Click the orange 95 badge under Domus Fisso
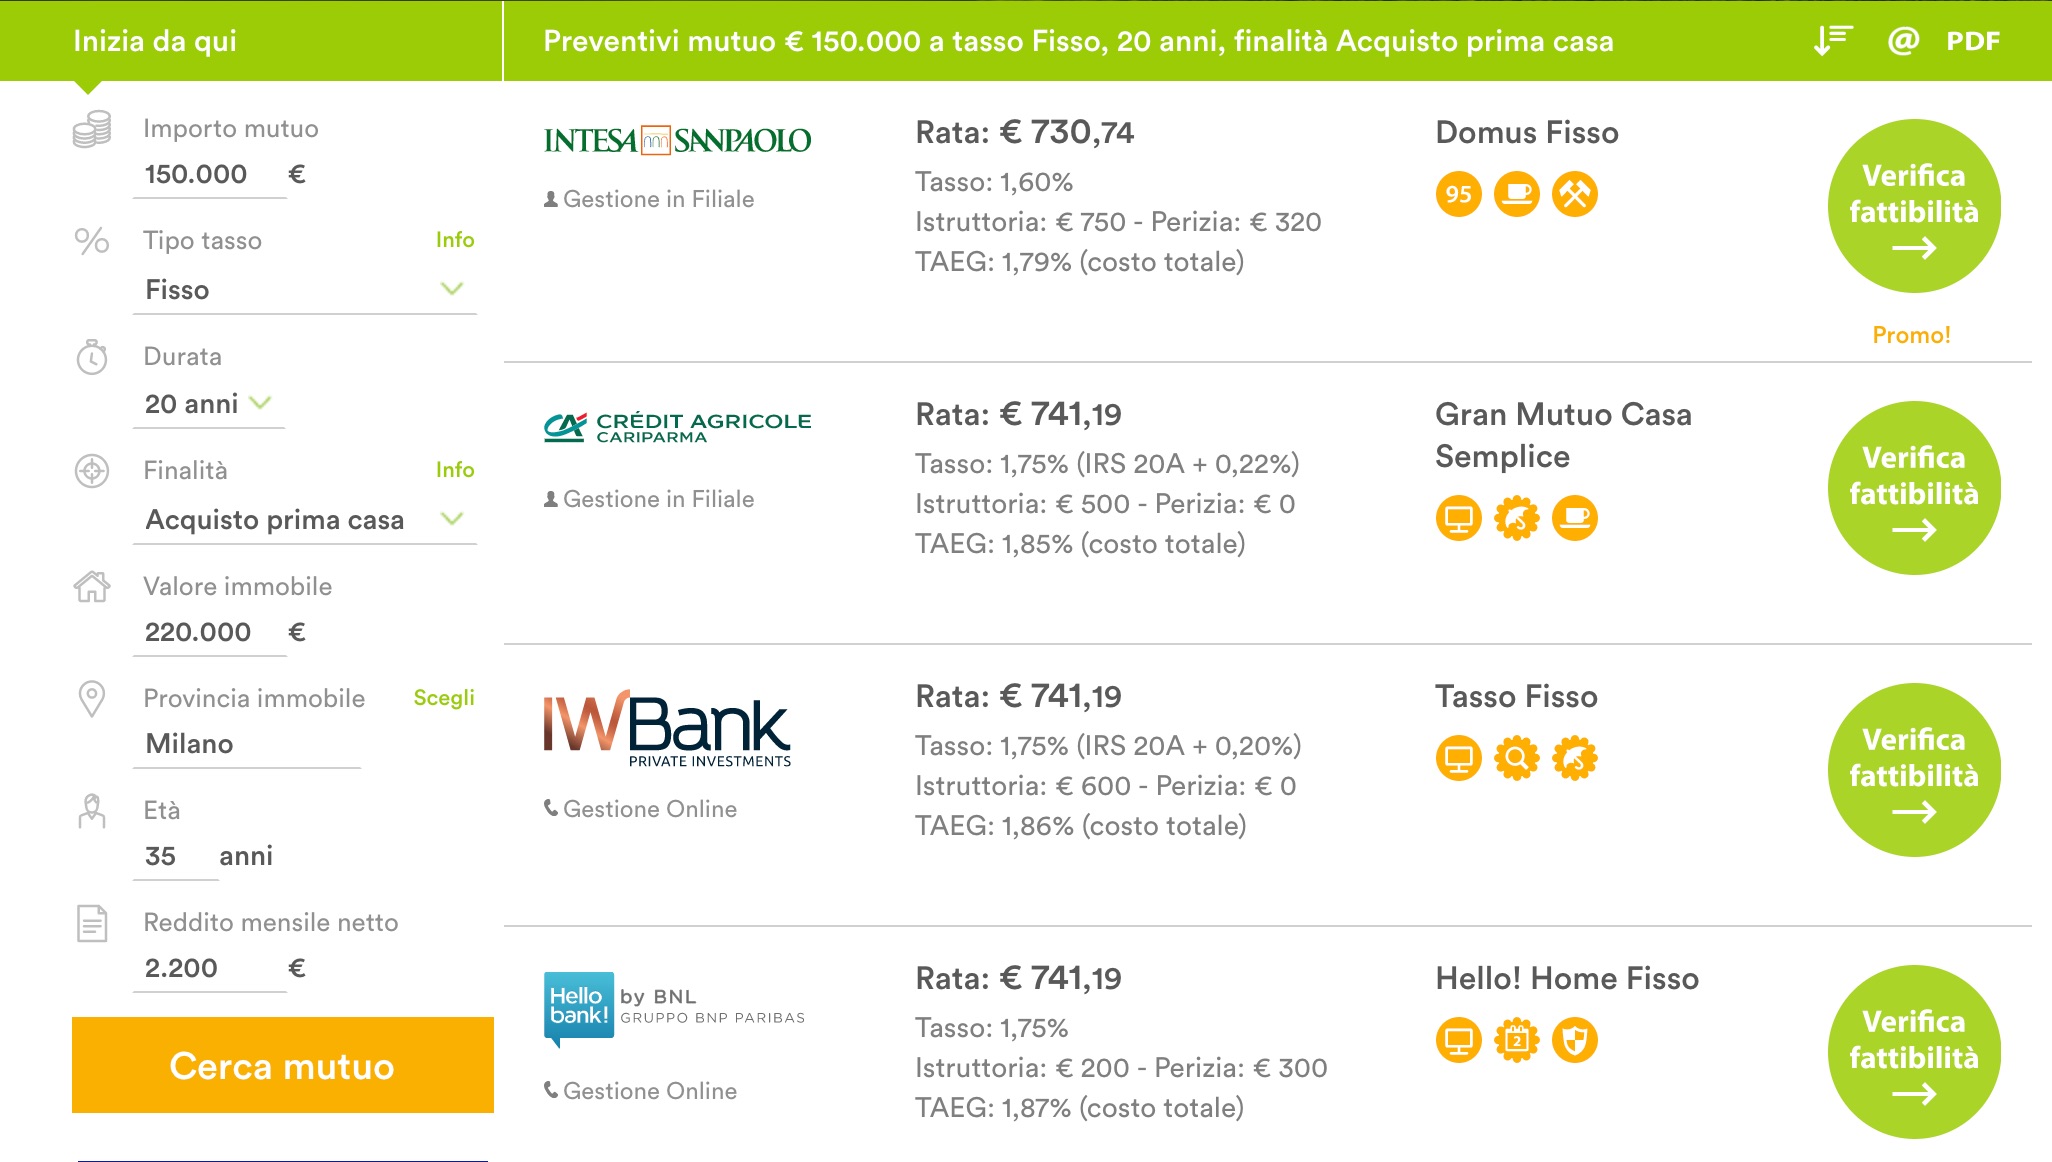The image size is (2052, 1162). 1459,194
